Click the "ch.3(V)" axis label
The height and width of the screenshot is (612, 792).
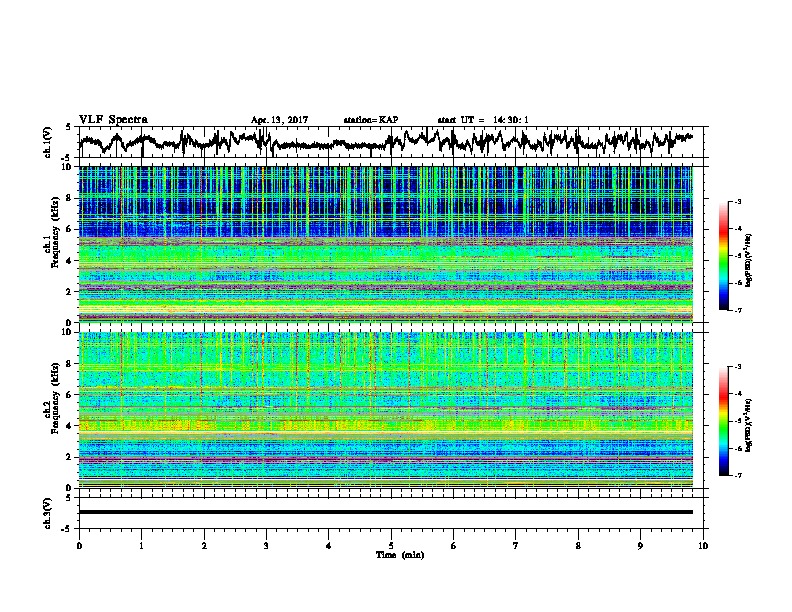pos(48,513)
